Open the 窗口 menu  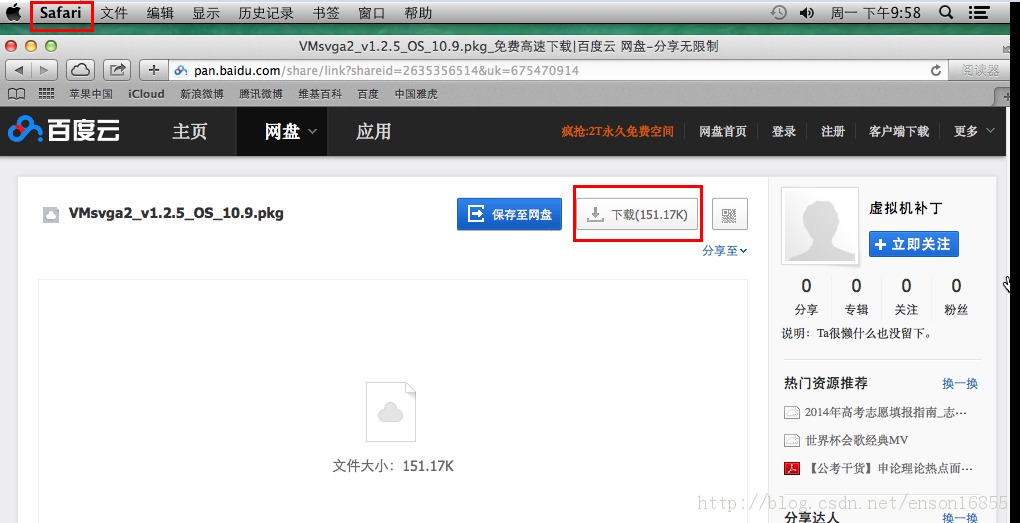(371, 13)
